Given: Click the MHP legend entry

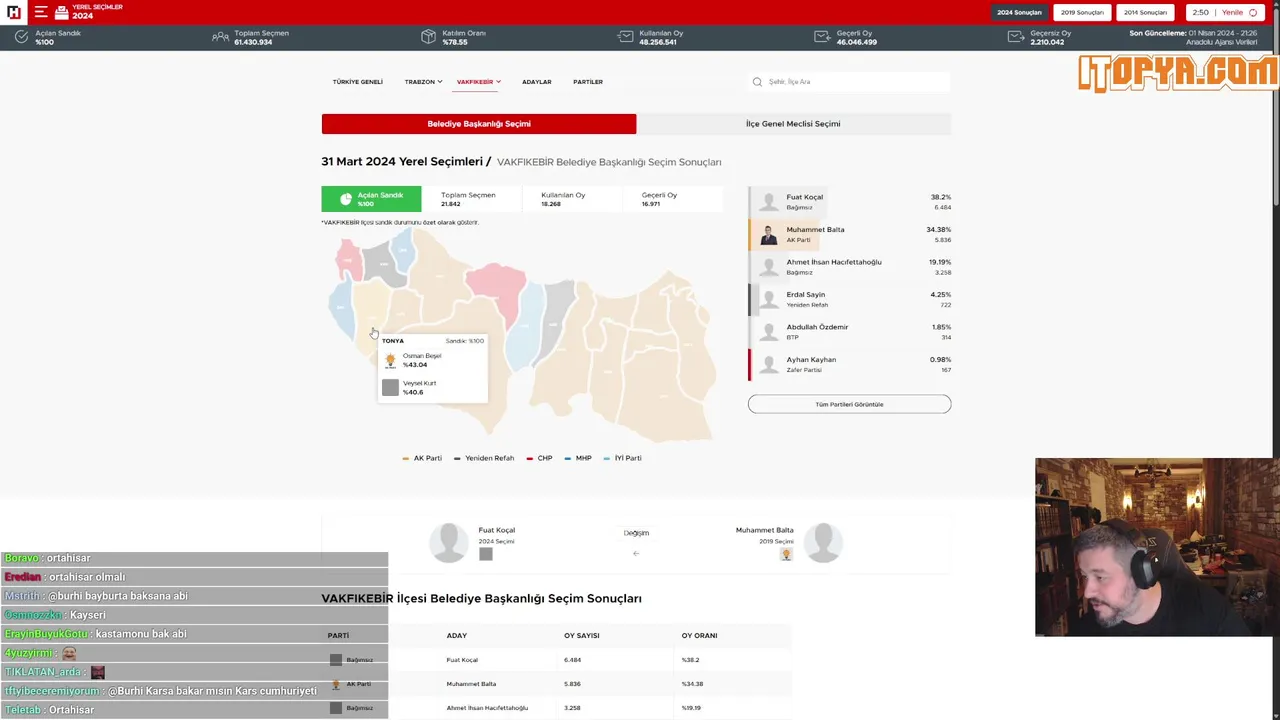Looking at the screenshot, I should (x=578, y=458).
